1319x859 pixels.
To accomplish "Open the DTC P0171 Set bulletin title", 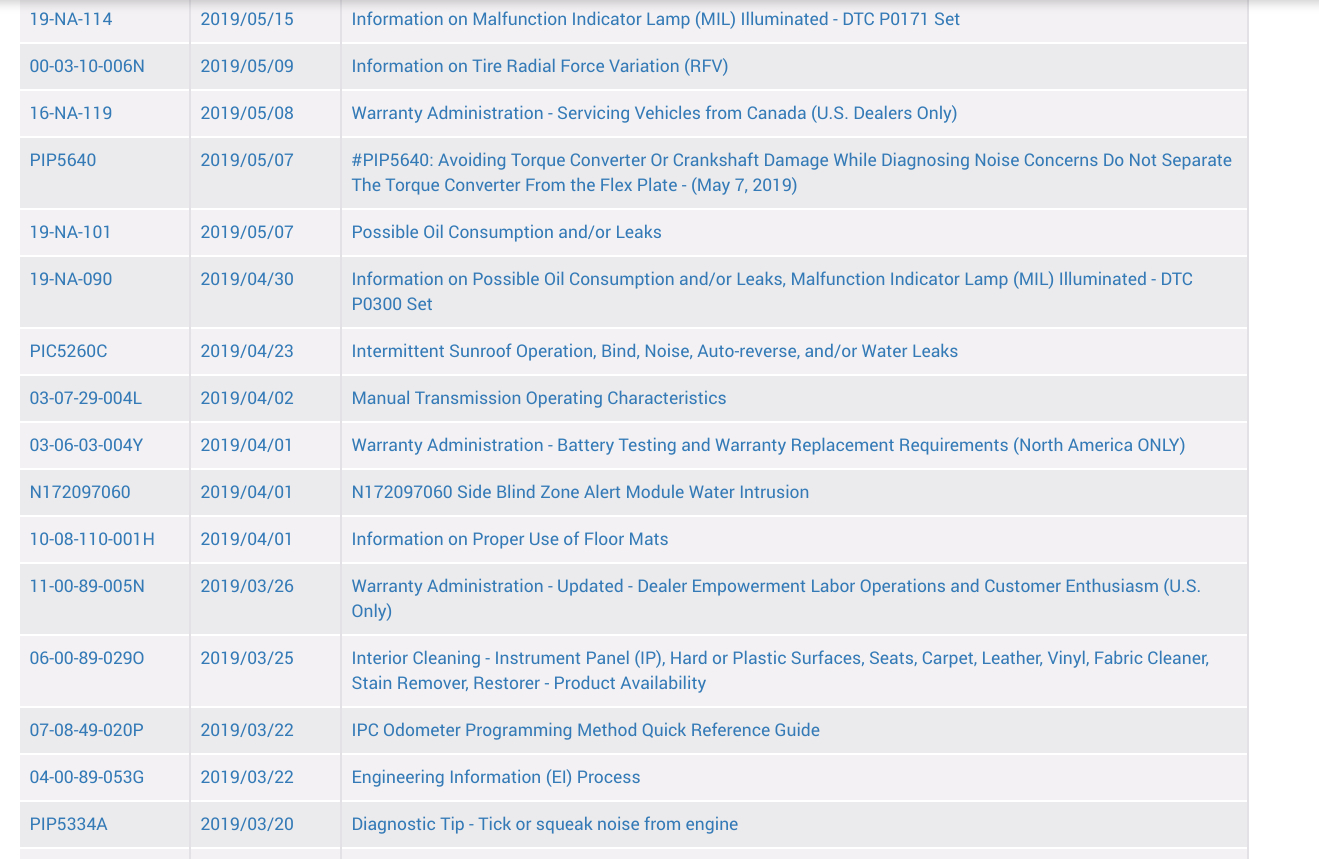I will 656,19.
